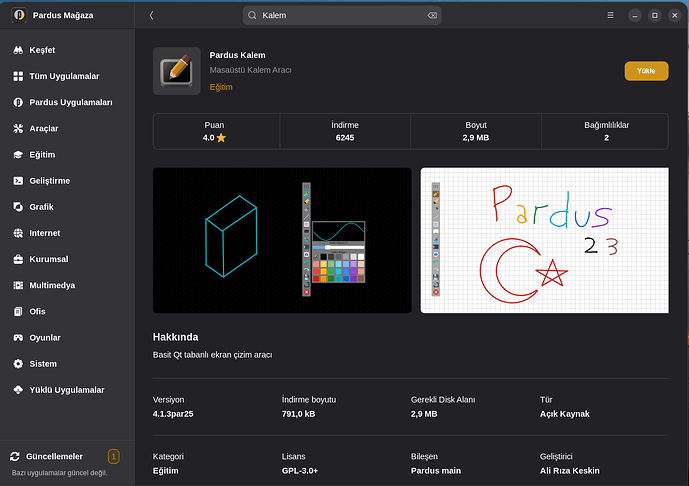Click the updates count badge showing 1
689x486 pixels.
(113, 457)
